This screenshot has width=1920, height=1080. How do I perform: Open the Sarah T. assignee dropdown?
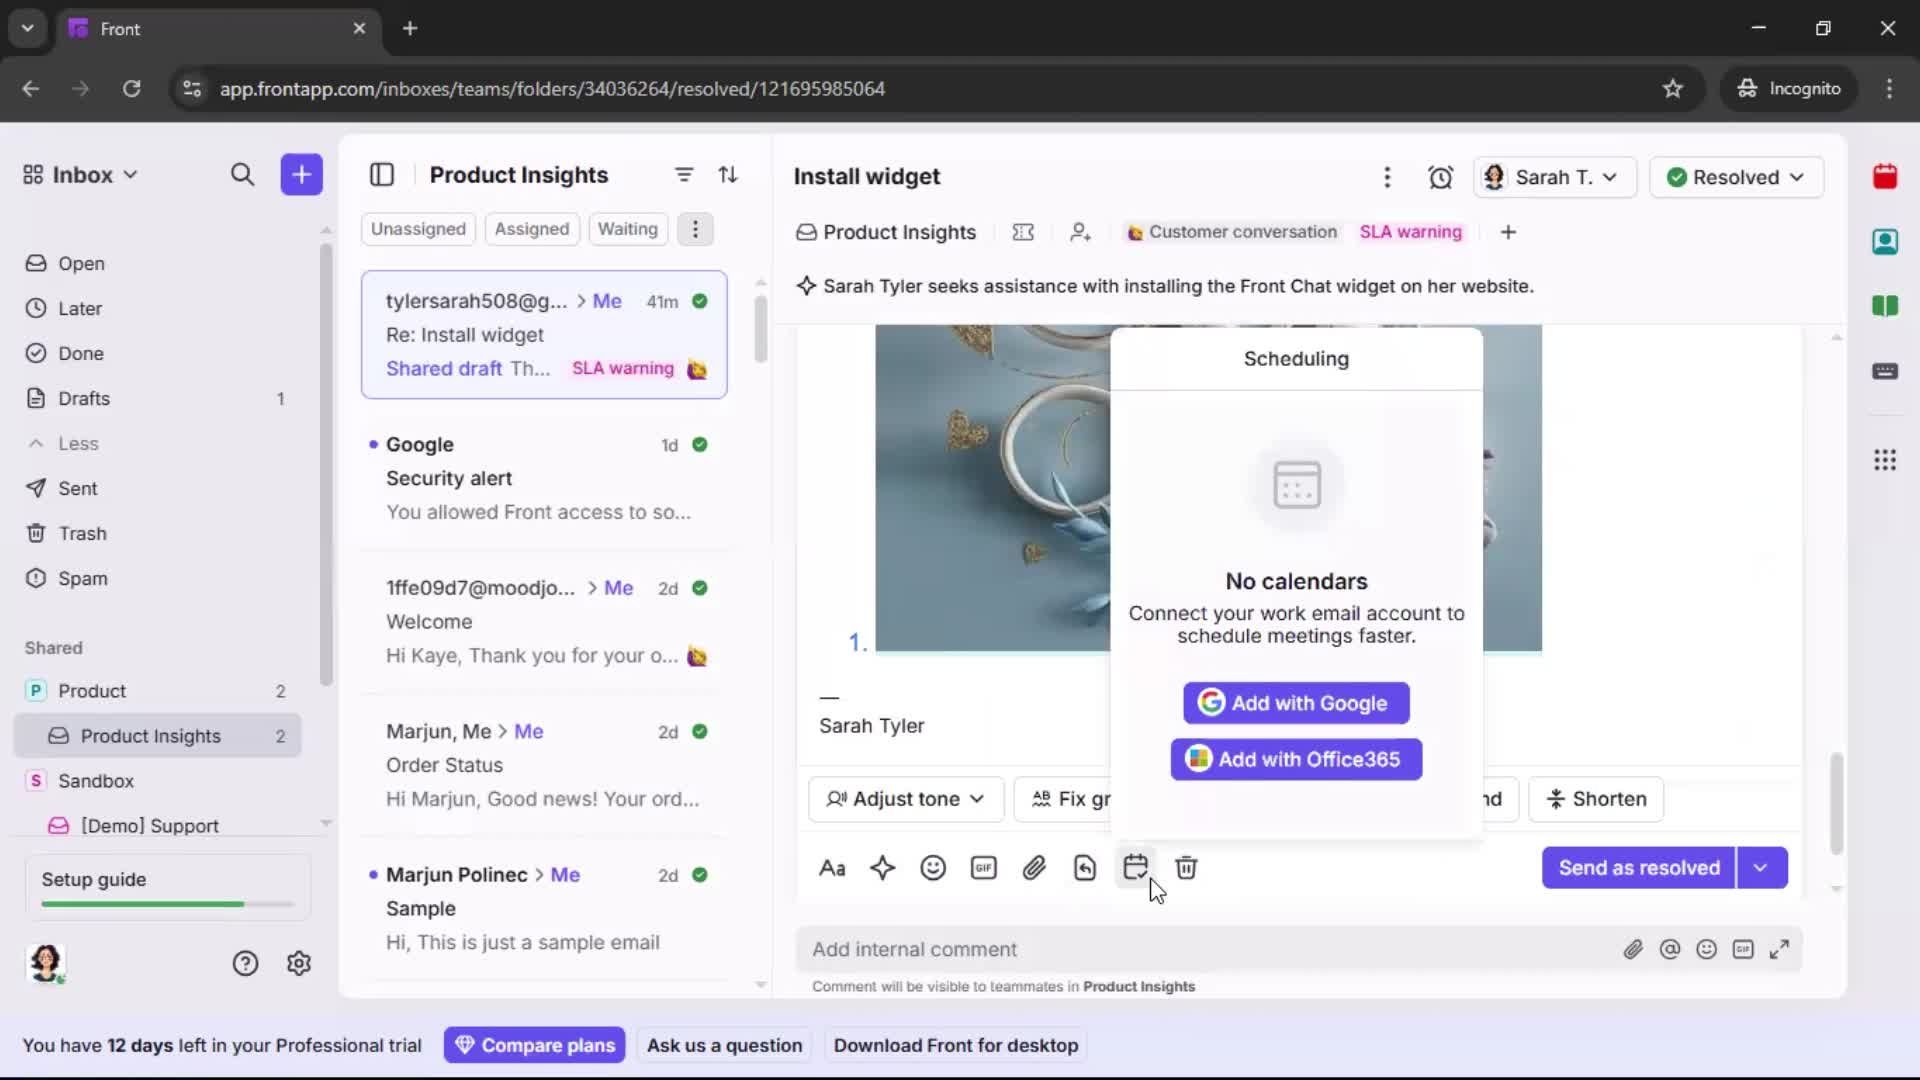1554,177
